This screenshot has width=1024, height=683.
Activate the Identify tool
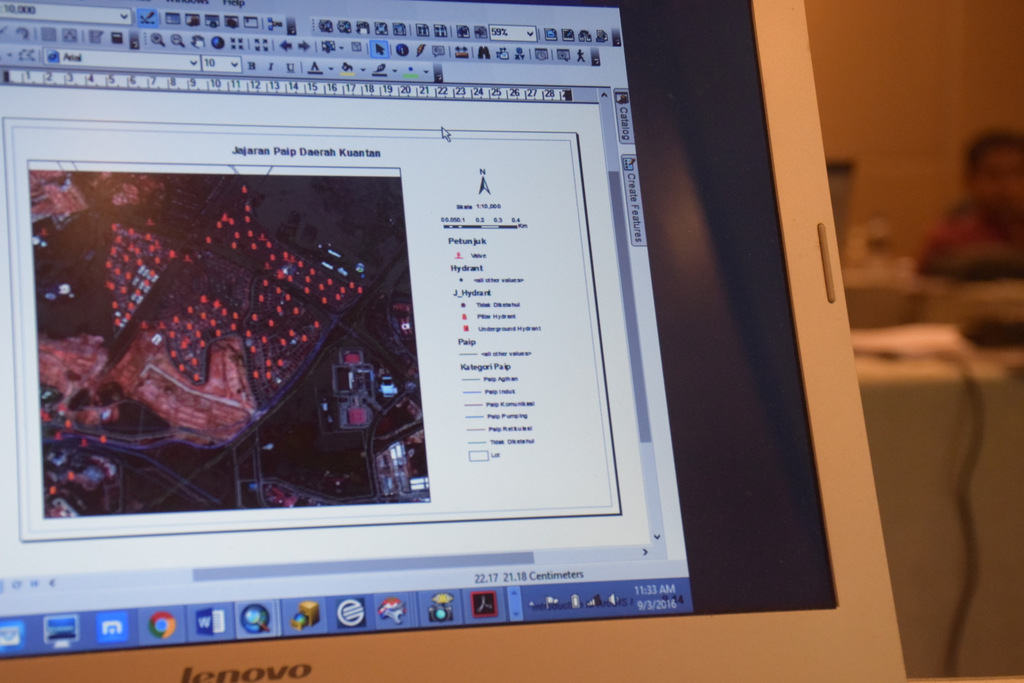click(x=402, y=50)
